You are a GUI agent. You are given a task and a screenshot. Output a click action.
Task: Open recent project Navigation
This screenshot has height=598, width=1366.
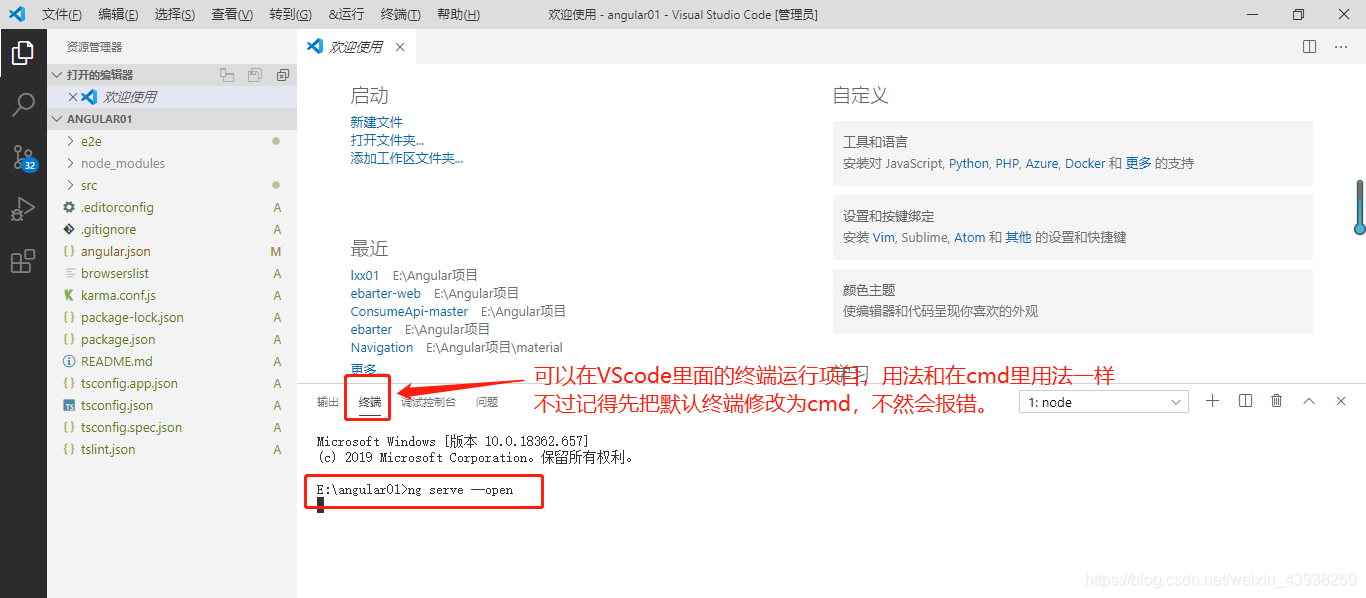click(x=382, y=347)
